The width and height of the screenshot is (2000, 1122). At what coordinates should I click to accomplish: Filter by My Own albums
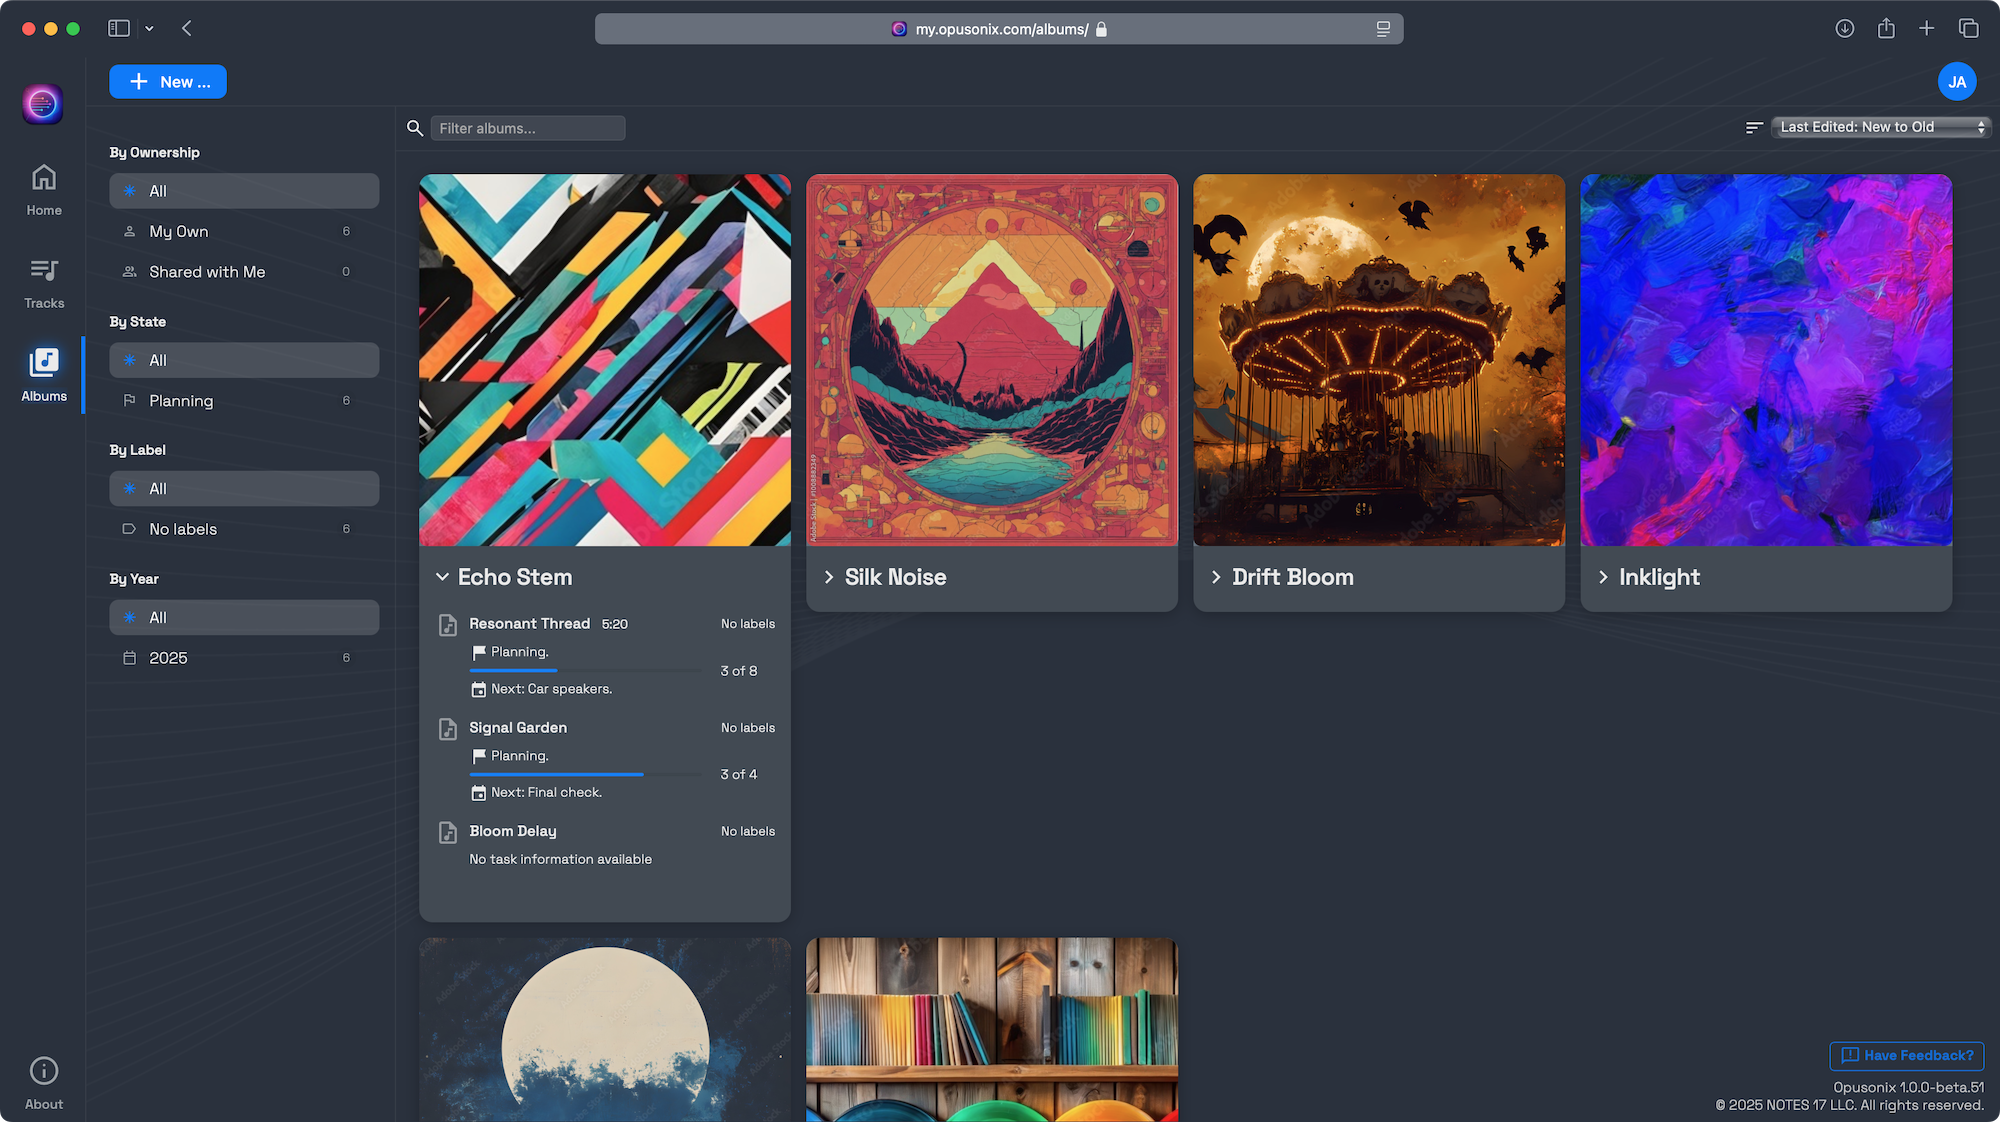coord(244,231)
